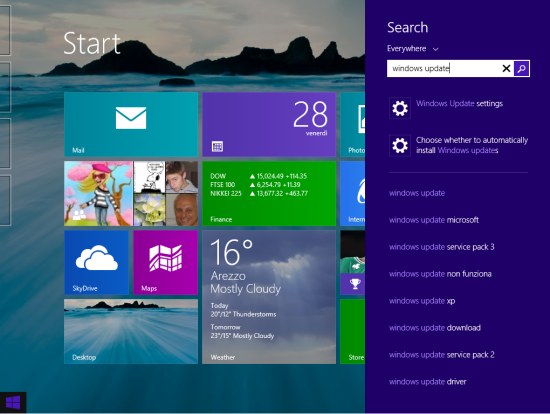550x414 pixels.
Task: Select suggestion 'windows update'
Action: coord(417,193)
